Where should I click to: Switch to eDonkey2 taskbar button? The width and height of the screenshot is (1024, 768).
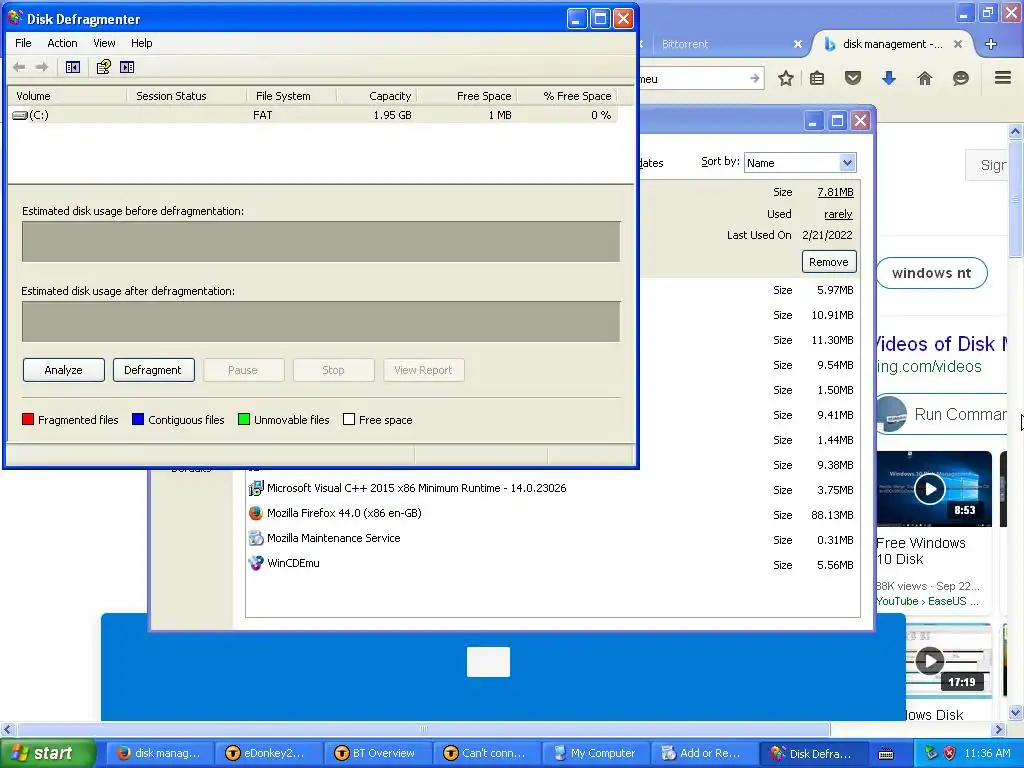coord(268,753)
